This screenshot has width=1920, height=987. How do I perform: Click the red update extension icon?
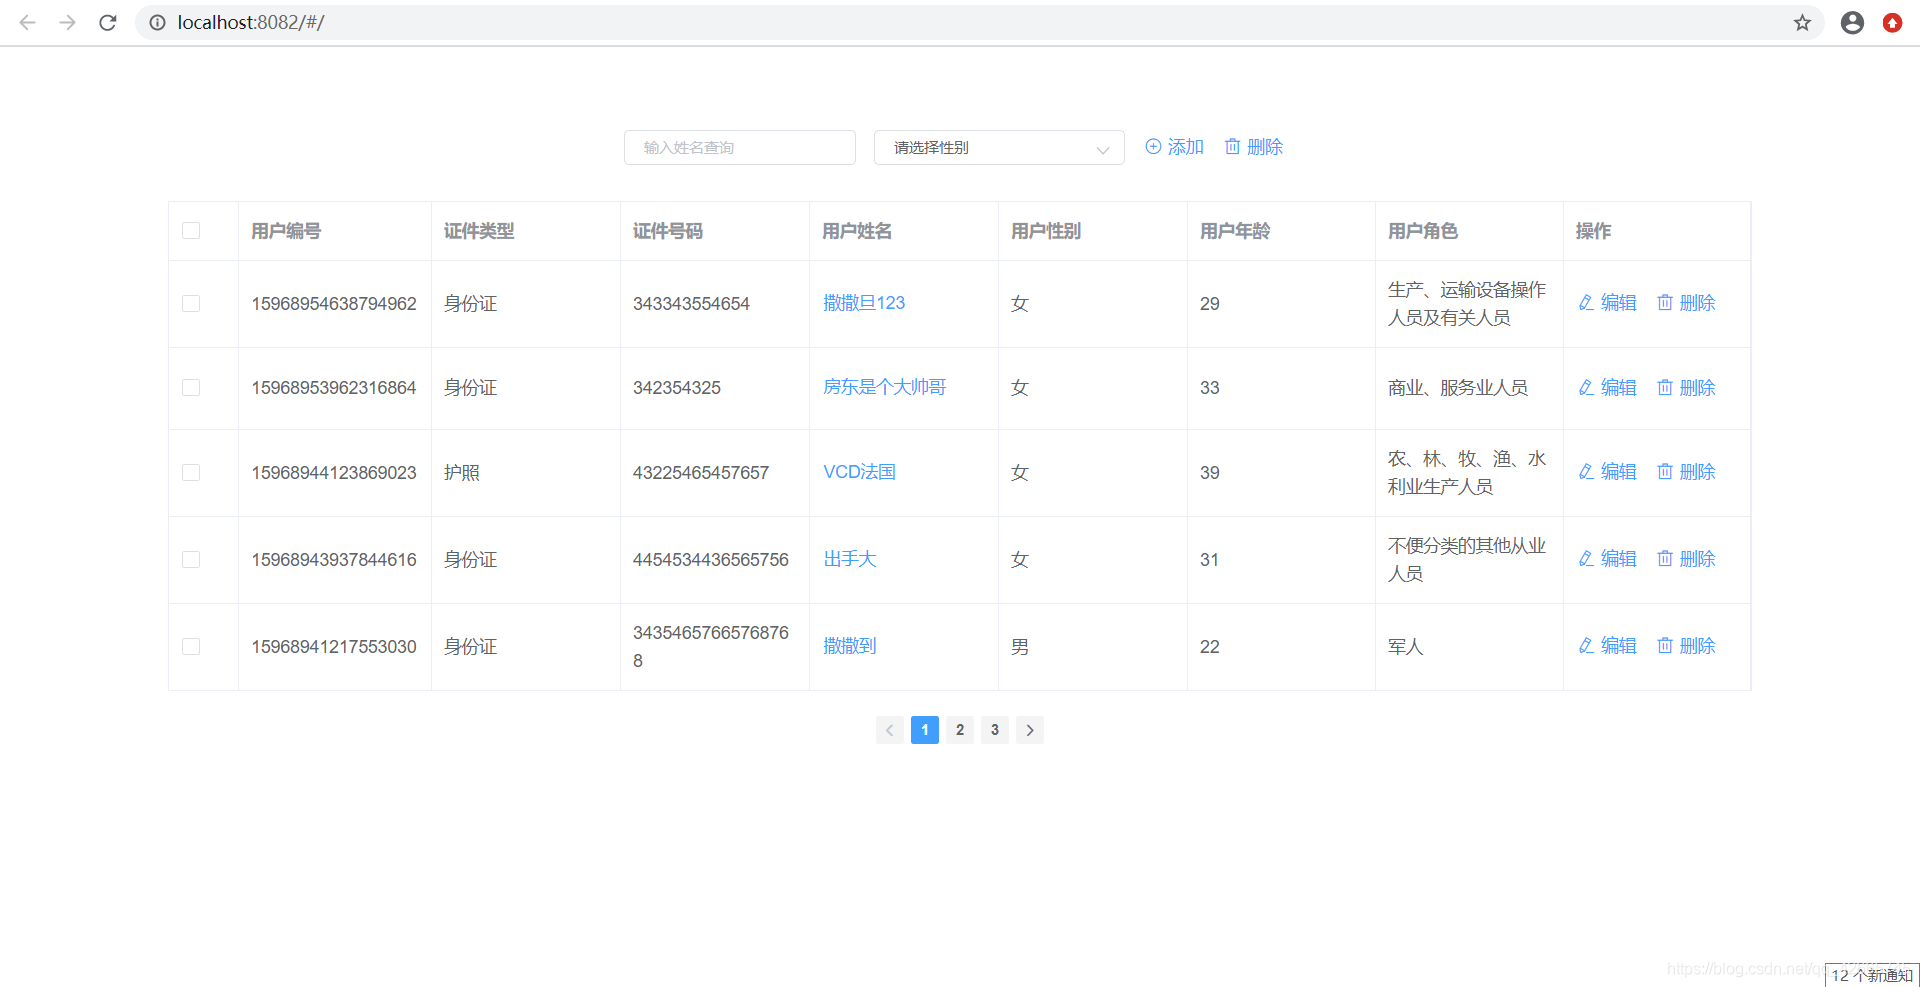point(1892,22)
